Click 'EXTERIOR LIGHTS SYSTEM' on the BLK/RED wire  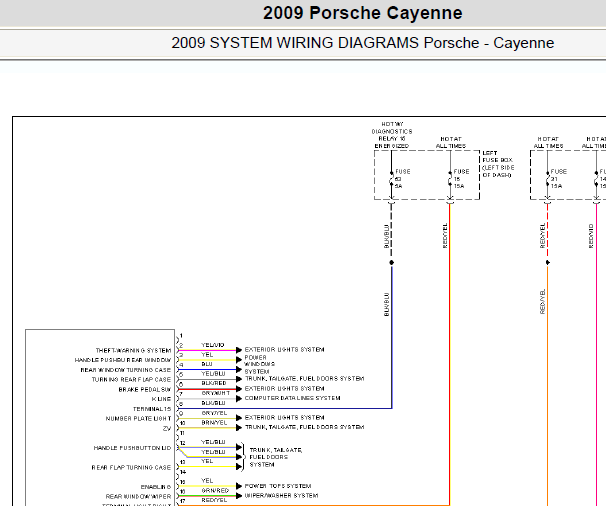coord(284,388)
